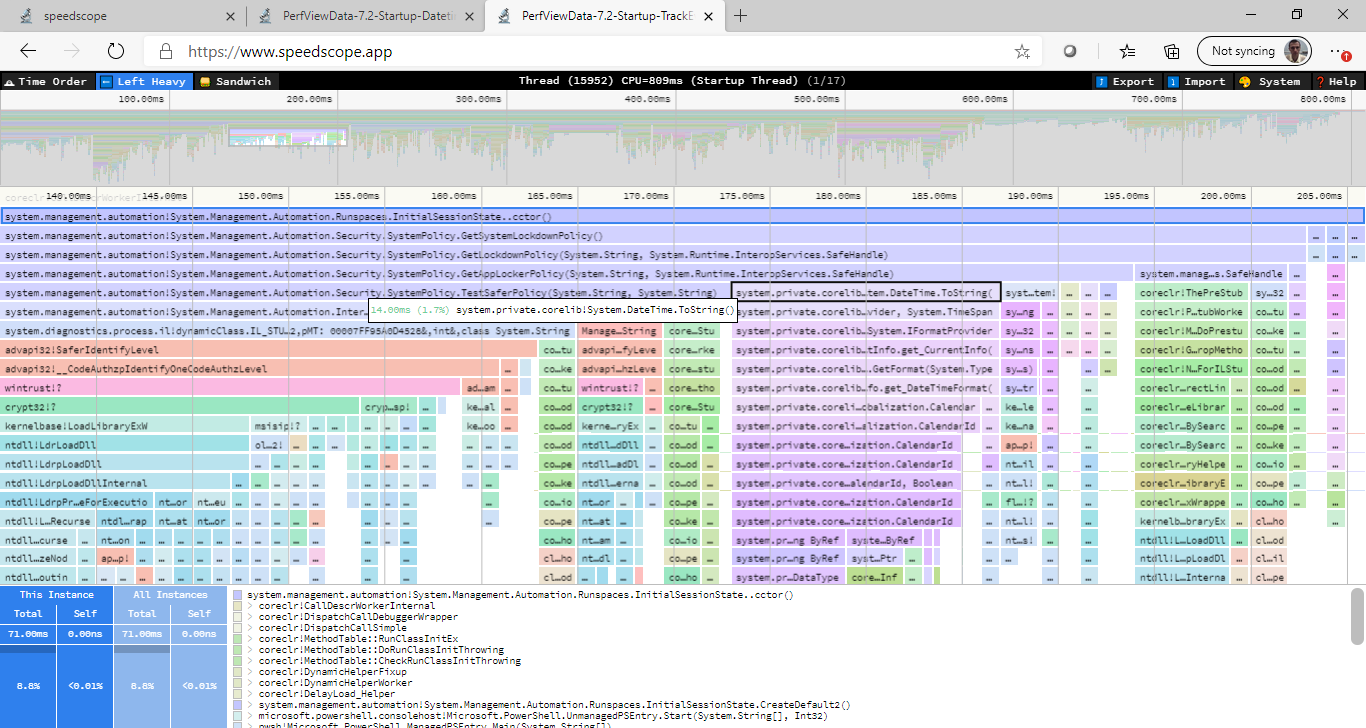This screenshot has width=1366, height=728.
Task: Select the Left Heavy view
Action: point(144,81)
